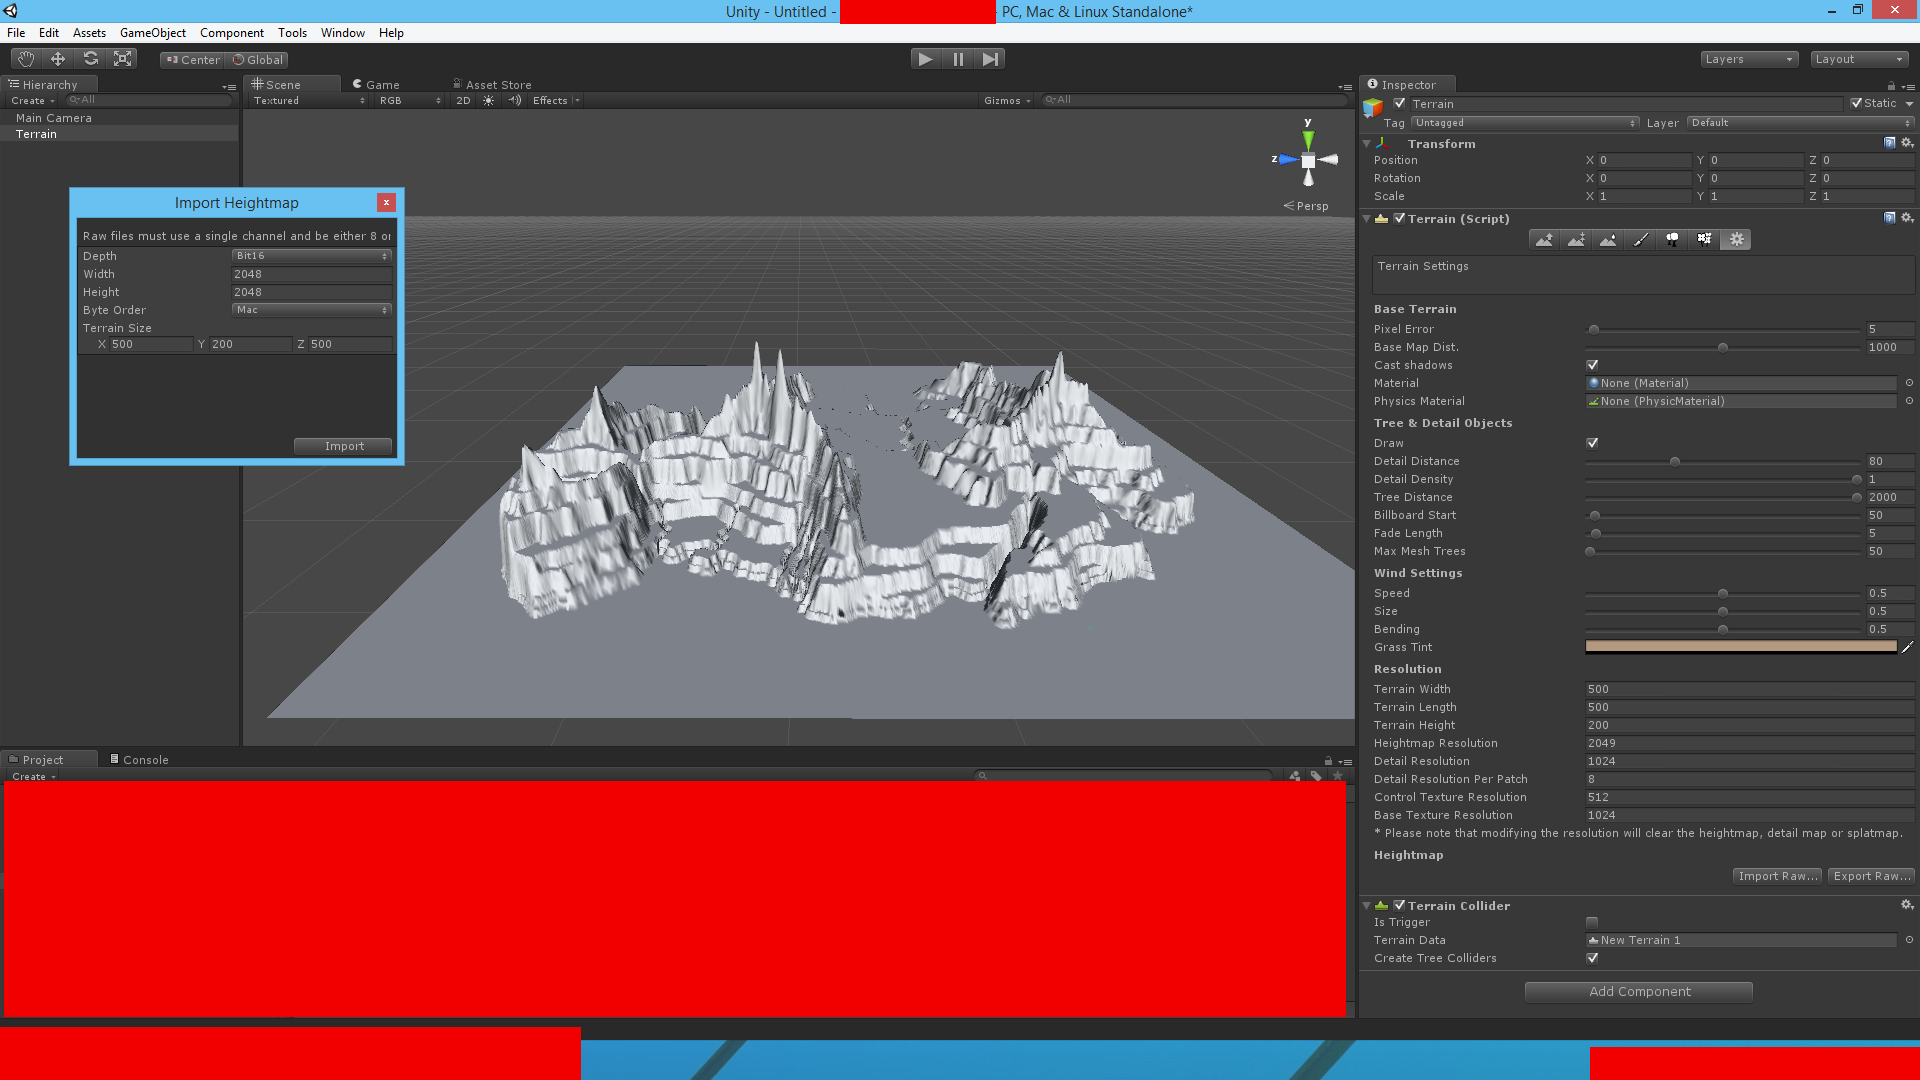The width and height of the screenshot is (1920, 1080).
Task: Open Textured draw mode dropdown
Action: tap(308, 101)
